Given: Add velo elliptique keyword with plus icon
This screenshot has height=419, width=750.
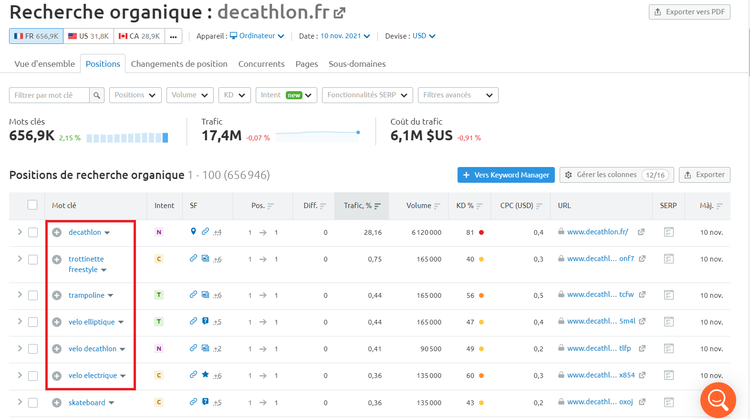Looking at the screenshot, I should (57, 322).
